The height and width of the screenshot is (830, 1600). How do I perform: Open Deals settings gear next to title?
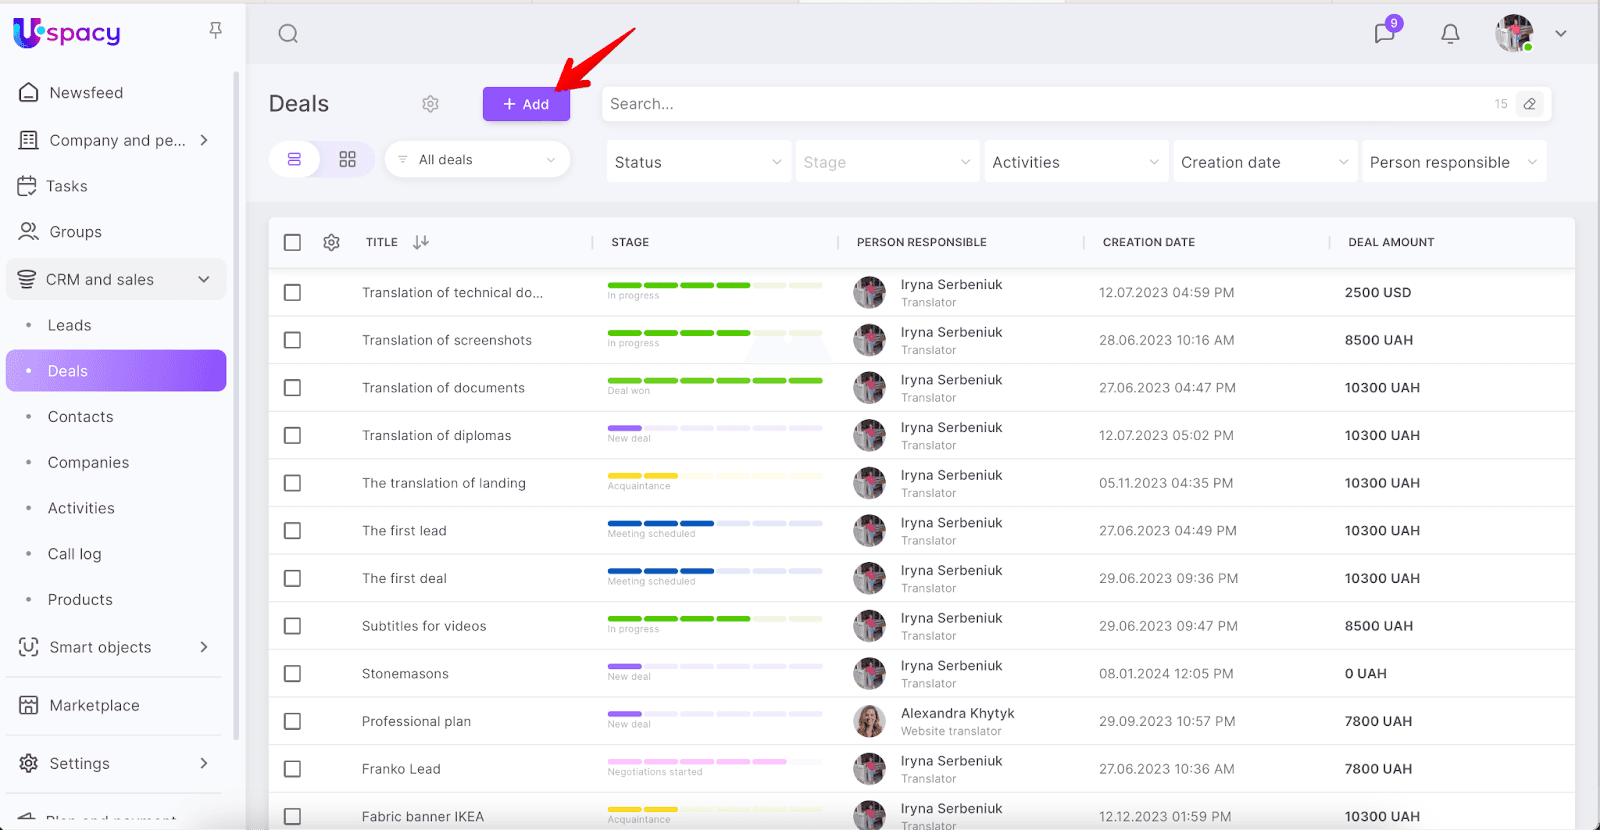tap(430, 104)
